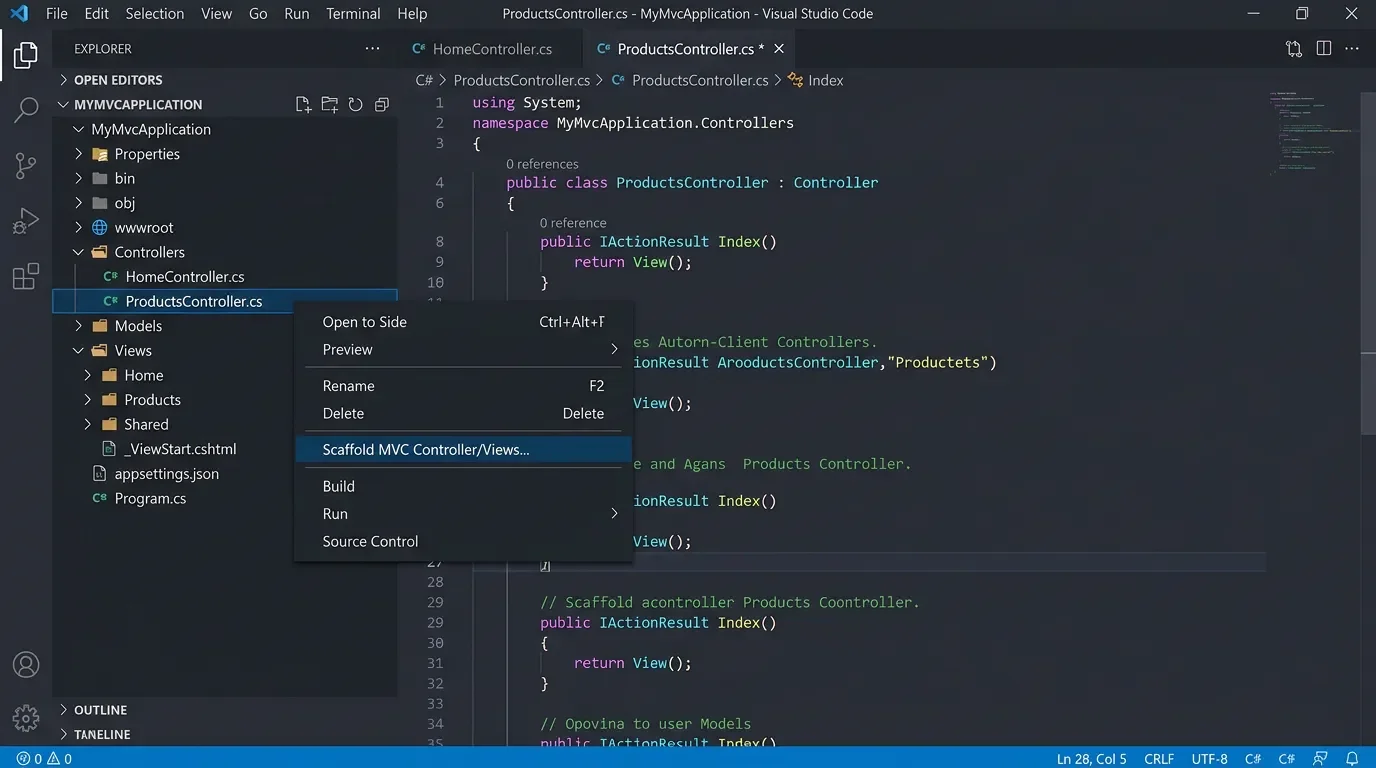Click Ln 28, Col 5 in status bar
This screenshot has width=1376, height=768.
(1092, 758)
